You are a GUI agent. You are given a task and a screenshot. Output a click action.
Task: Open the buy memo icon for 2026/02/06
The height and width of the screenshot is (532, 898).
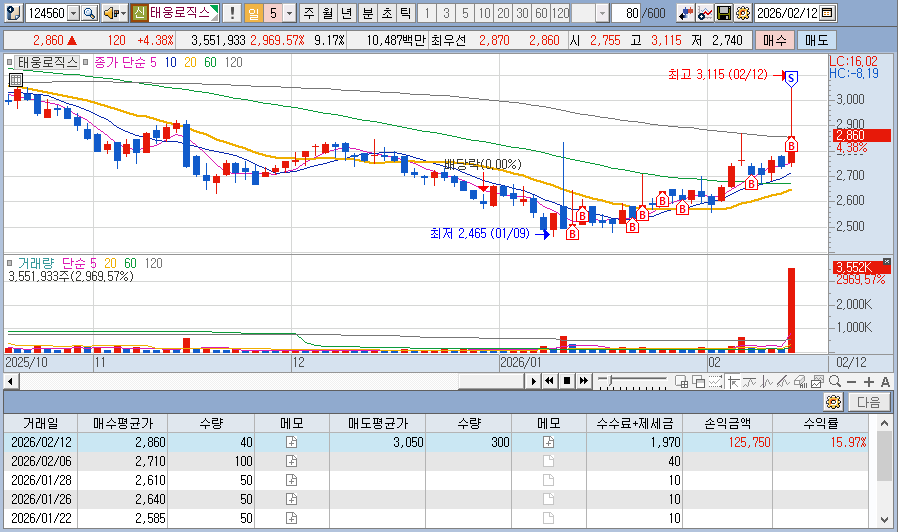tap(292, 461)
